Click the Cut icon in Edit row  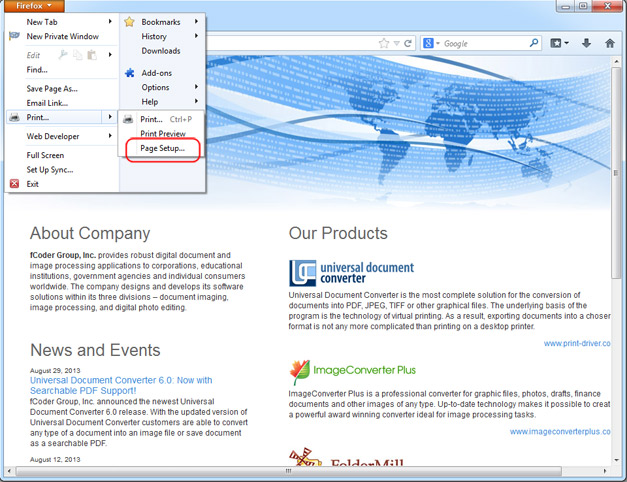tap(63, 55)
